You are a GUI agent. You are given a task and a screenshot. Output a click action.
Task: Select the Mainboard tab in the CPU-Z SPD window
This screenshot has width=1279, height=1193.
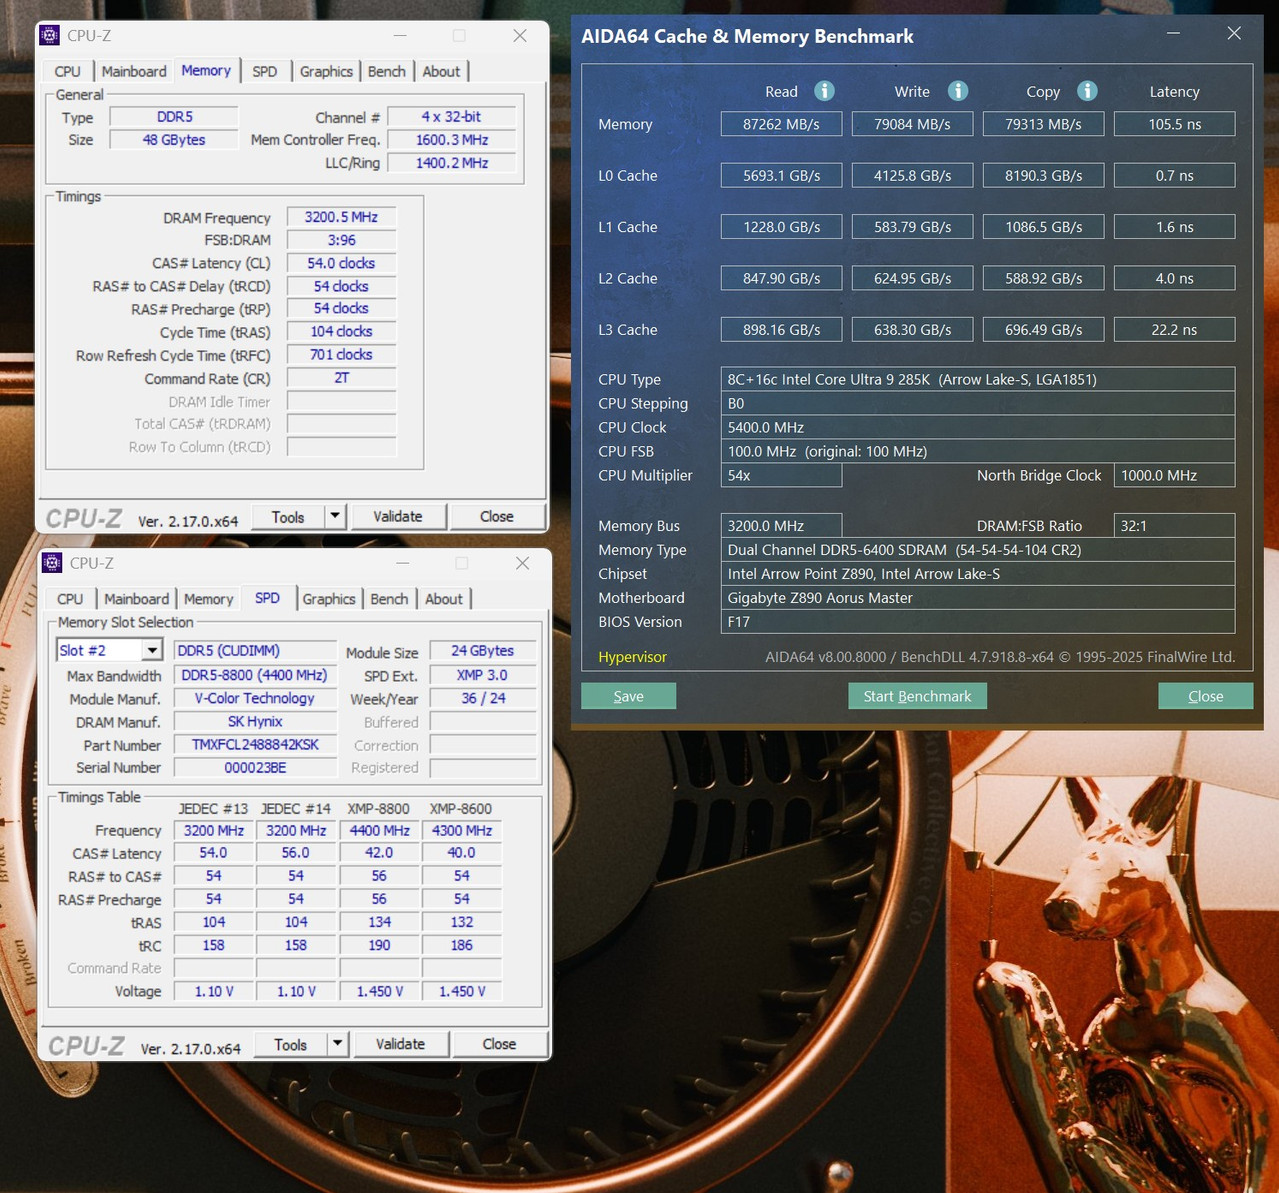[137, 599]
